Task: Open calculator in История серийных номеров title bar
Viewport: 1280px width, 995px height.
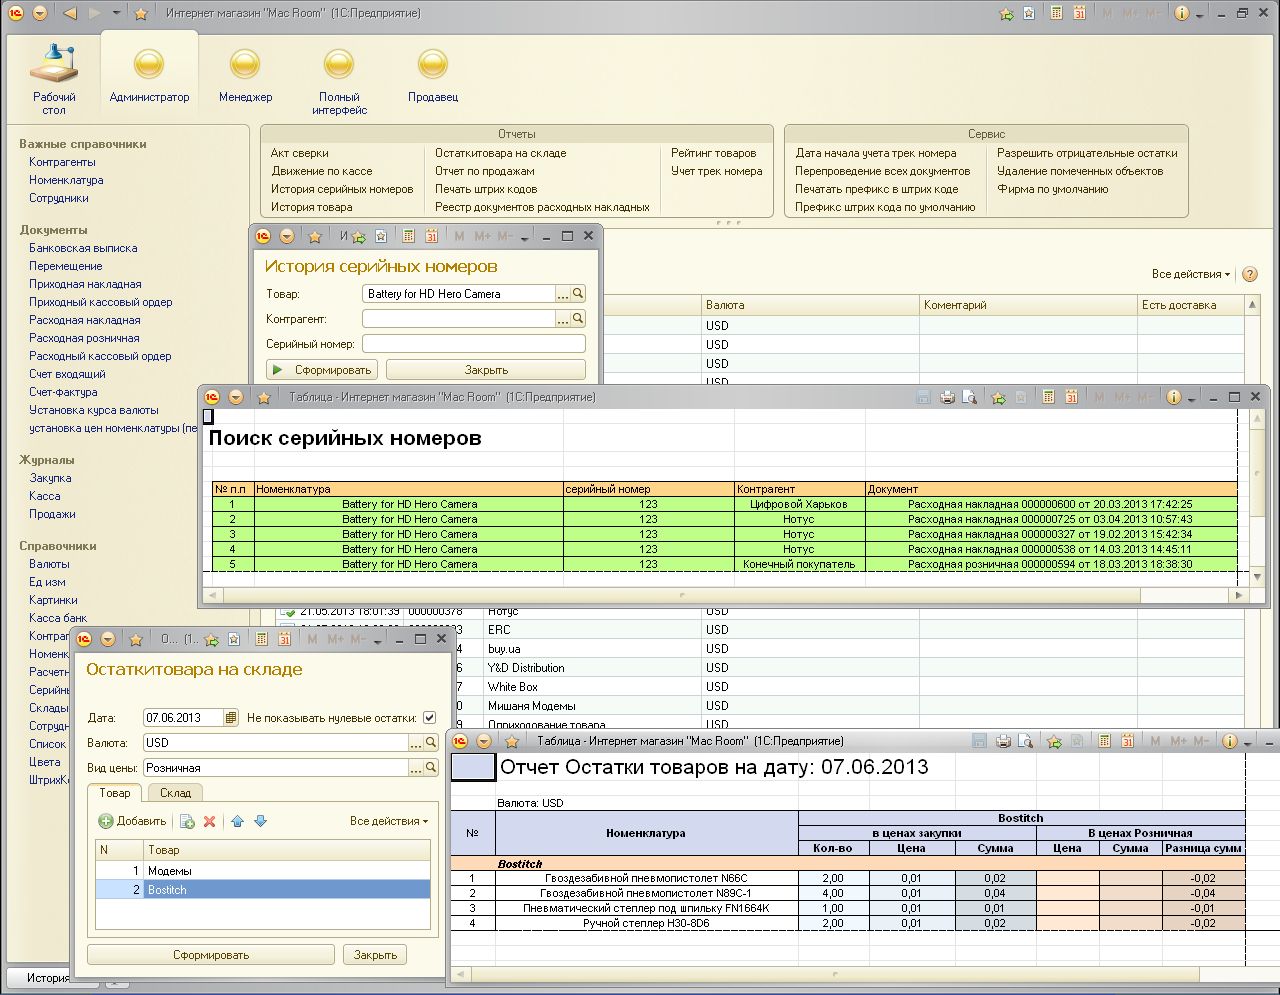Action: [x=408, y=236]
